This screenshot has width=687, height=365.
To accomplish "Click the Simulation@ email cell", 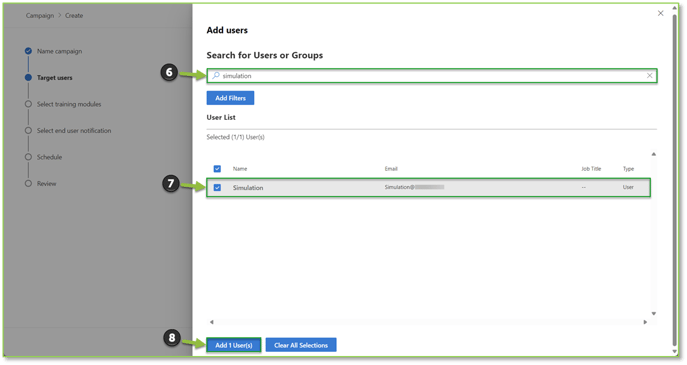I will (414, 187).
